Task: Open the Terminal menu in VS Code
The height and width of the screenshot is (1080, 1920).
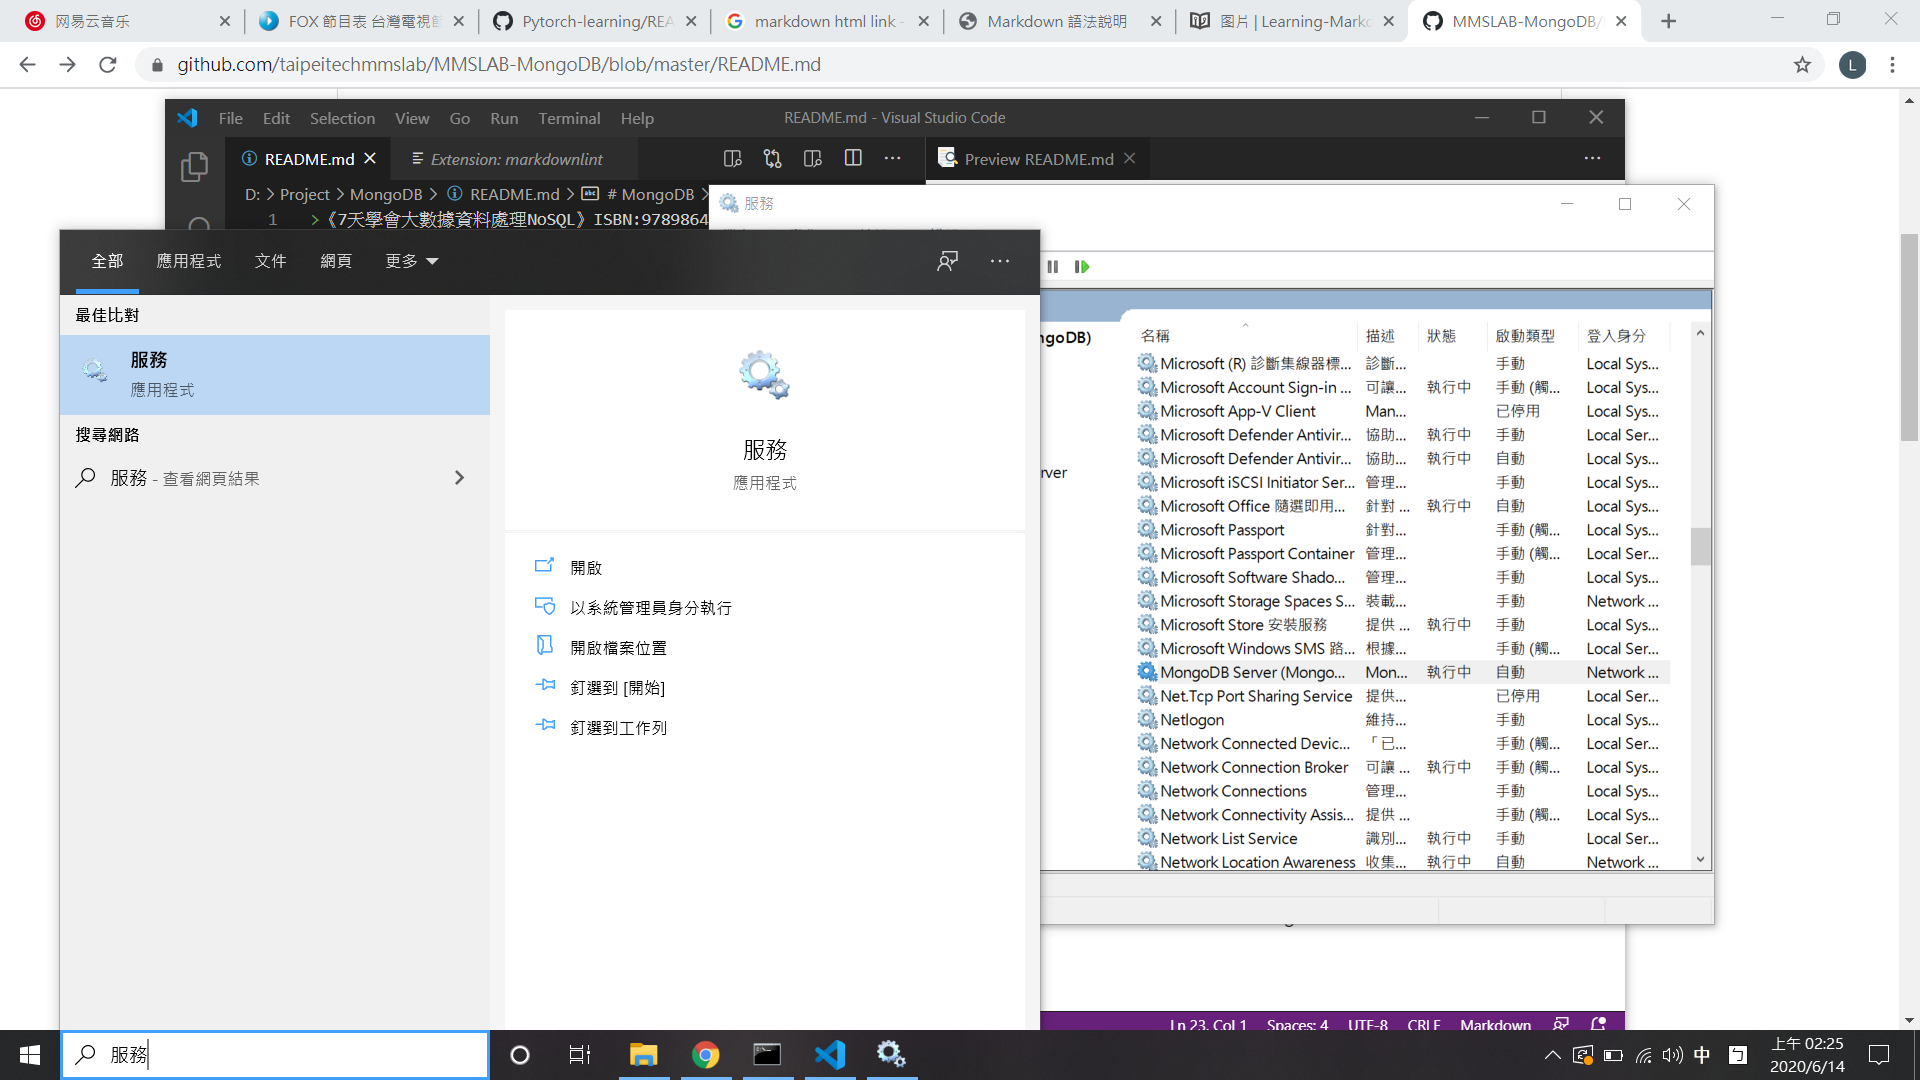Action: coord(569,118)
